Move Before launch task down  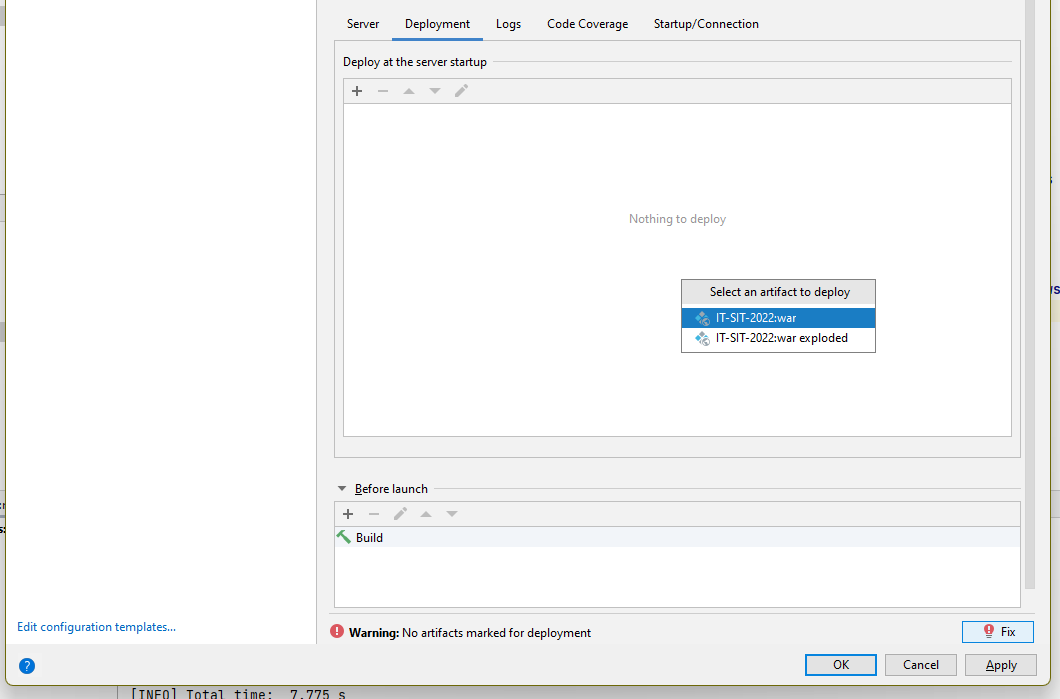point(452,514)
